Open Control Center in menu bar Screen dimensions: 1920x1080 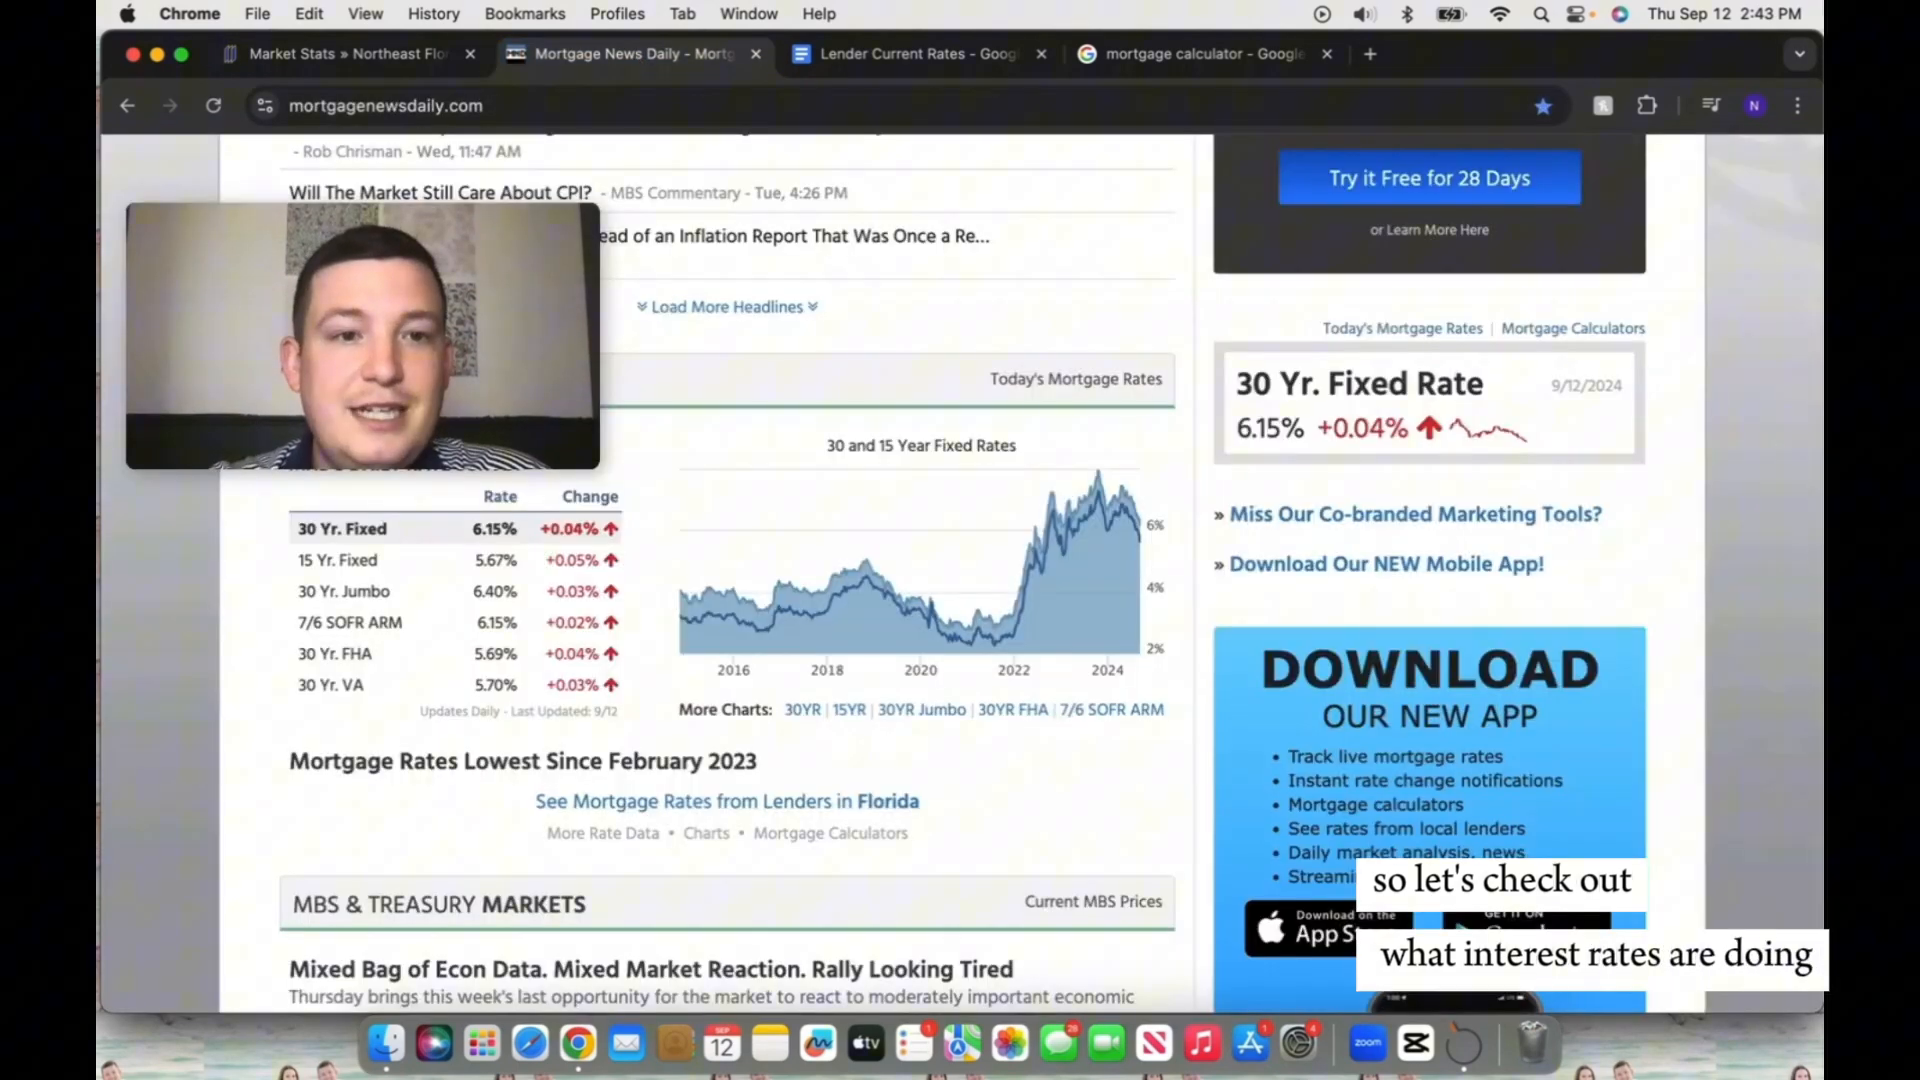[1577, 14]
